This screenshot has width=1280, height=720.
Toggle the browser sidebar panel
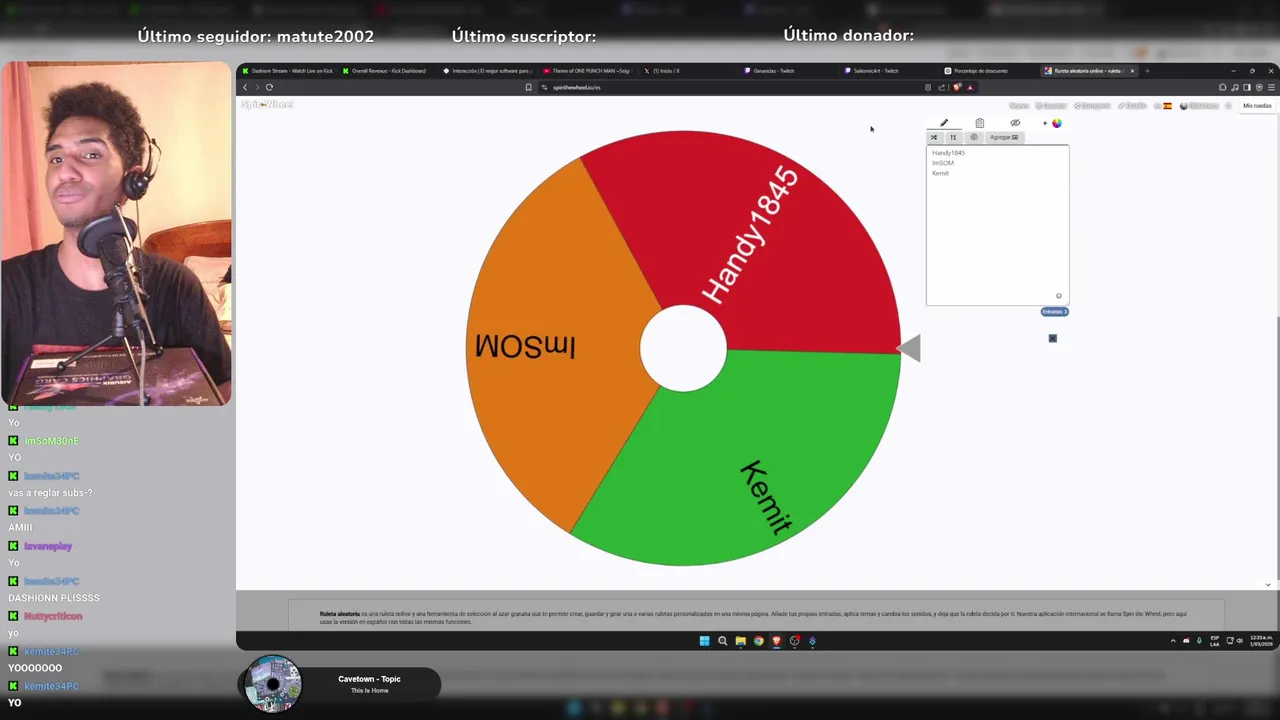point(1246,87)
